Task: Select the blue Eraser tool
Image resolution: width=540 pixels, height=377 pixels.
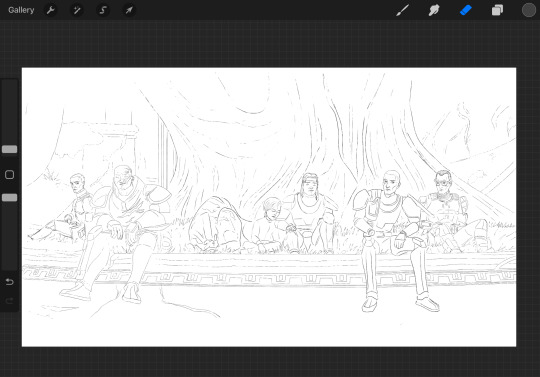Action: pyautogui.click(x=466, y=10)
